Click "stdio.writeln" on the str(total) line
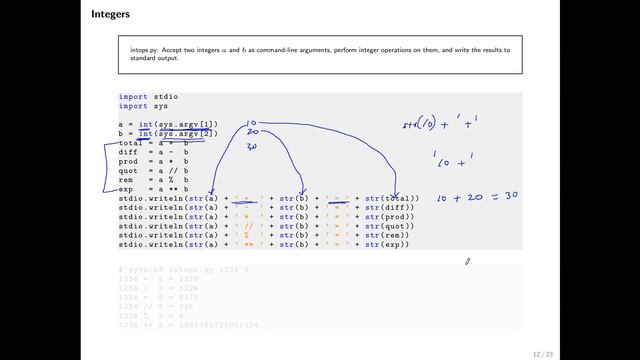Image resolution: width=640 pixels, height=360 pixels. click(x=151, y=199)
